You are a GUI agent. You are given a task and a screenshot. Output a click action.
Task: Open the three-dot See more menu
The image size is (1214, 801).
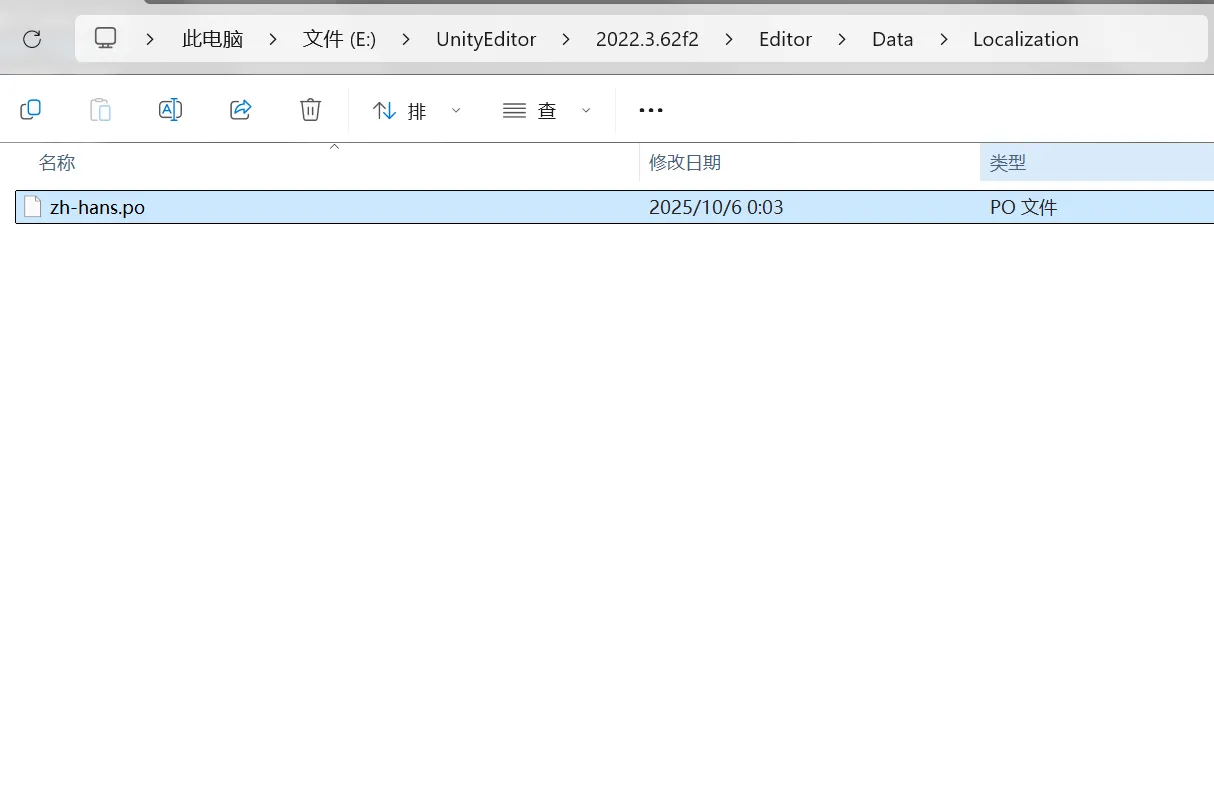coord(651,110)
